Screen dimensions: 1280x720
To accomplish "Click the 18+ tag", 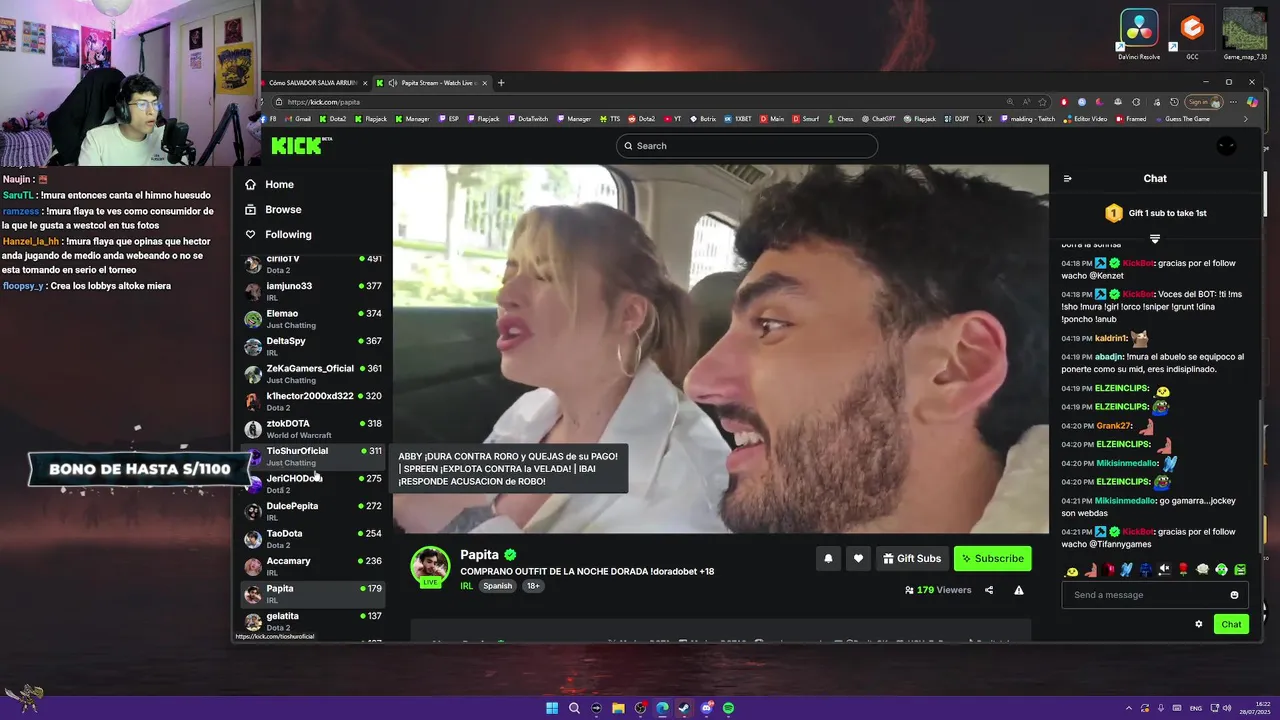I will (x=533, y=586).
